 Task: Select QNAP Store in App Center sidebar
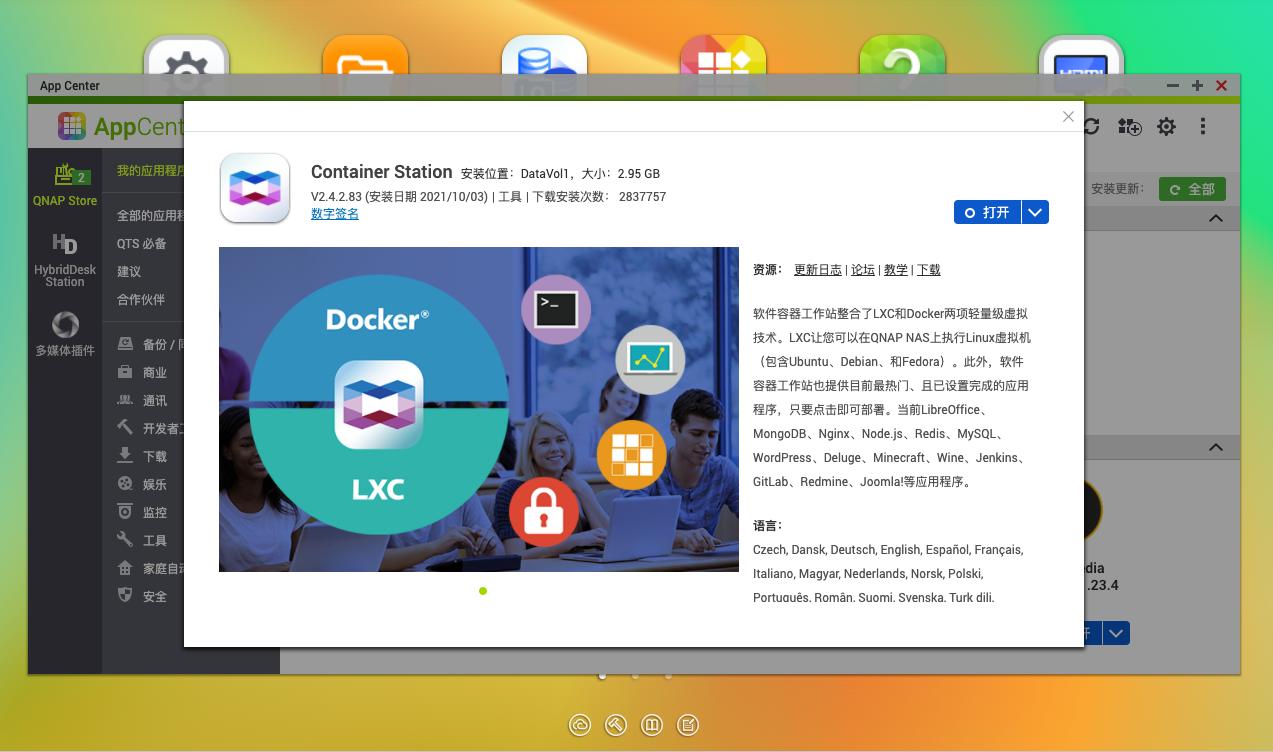[x=65, y=184]
